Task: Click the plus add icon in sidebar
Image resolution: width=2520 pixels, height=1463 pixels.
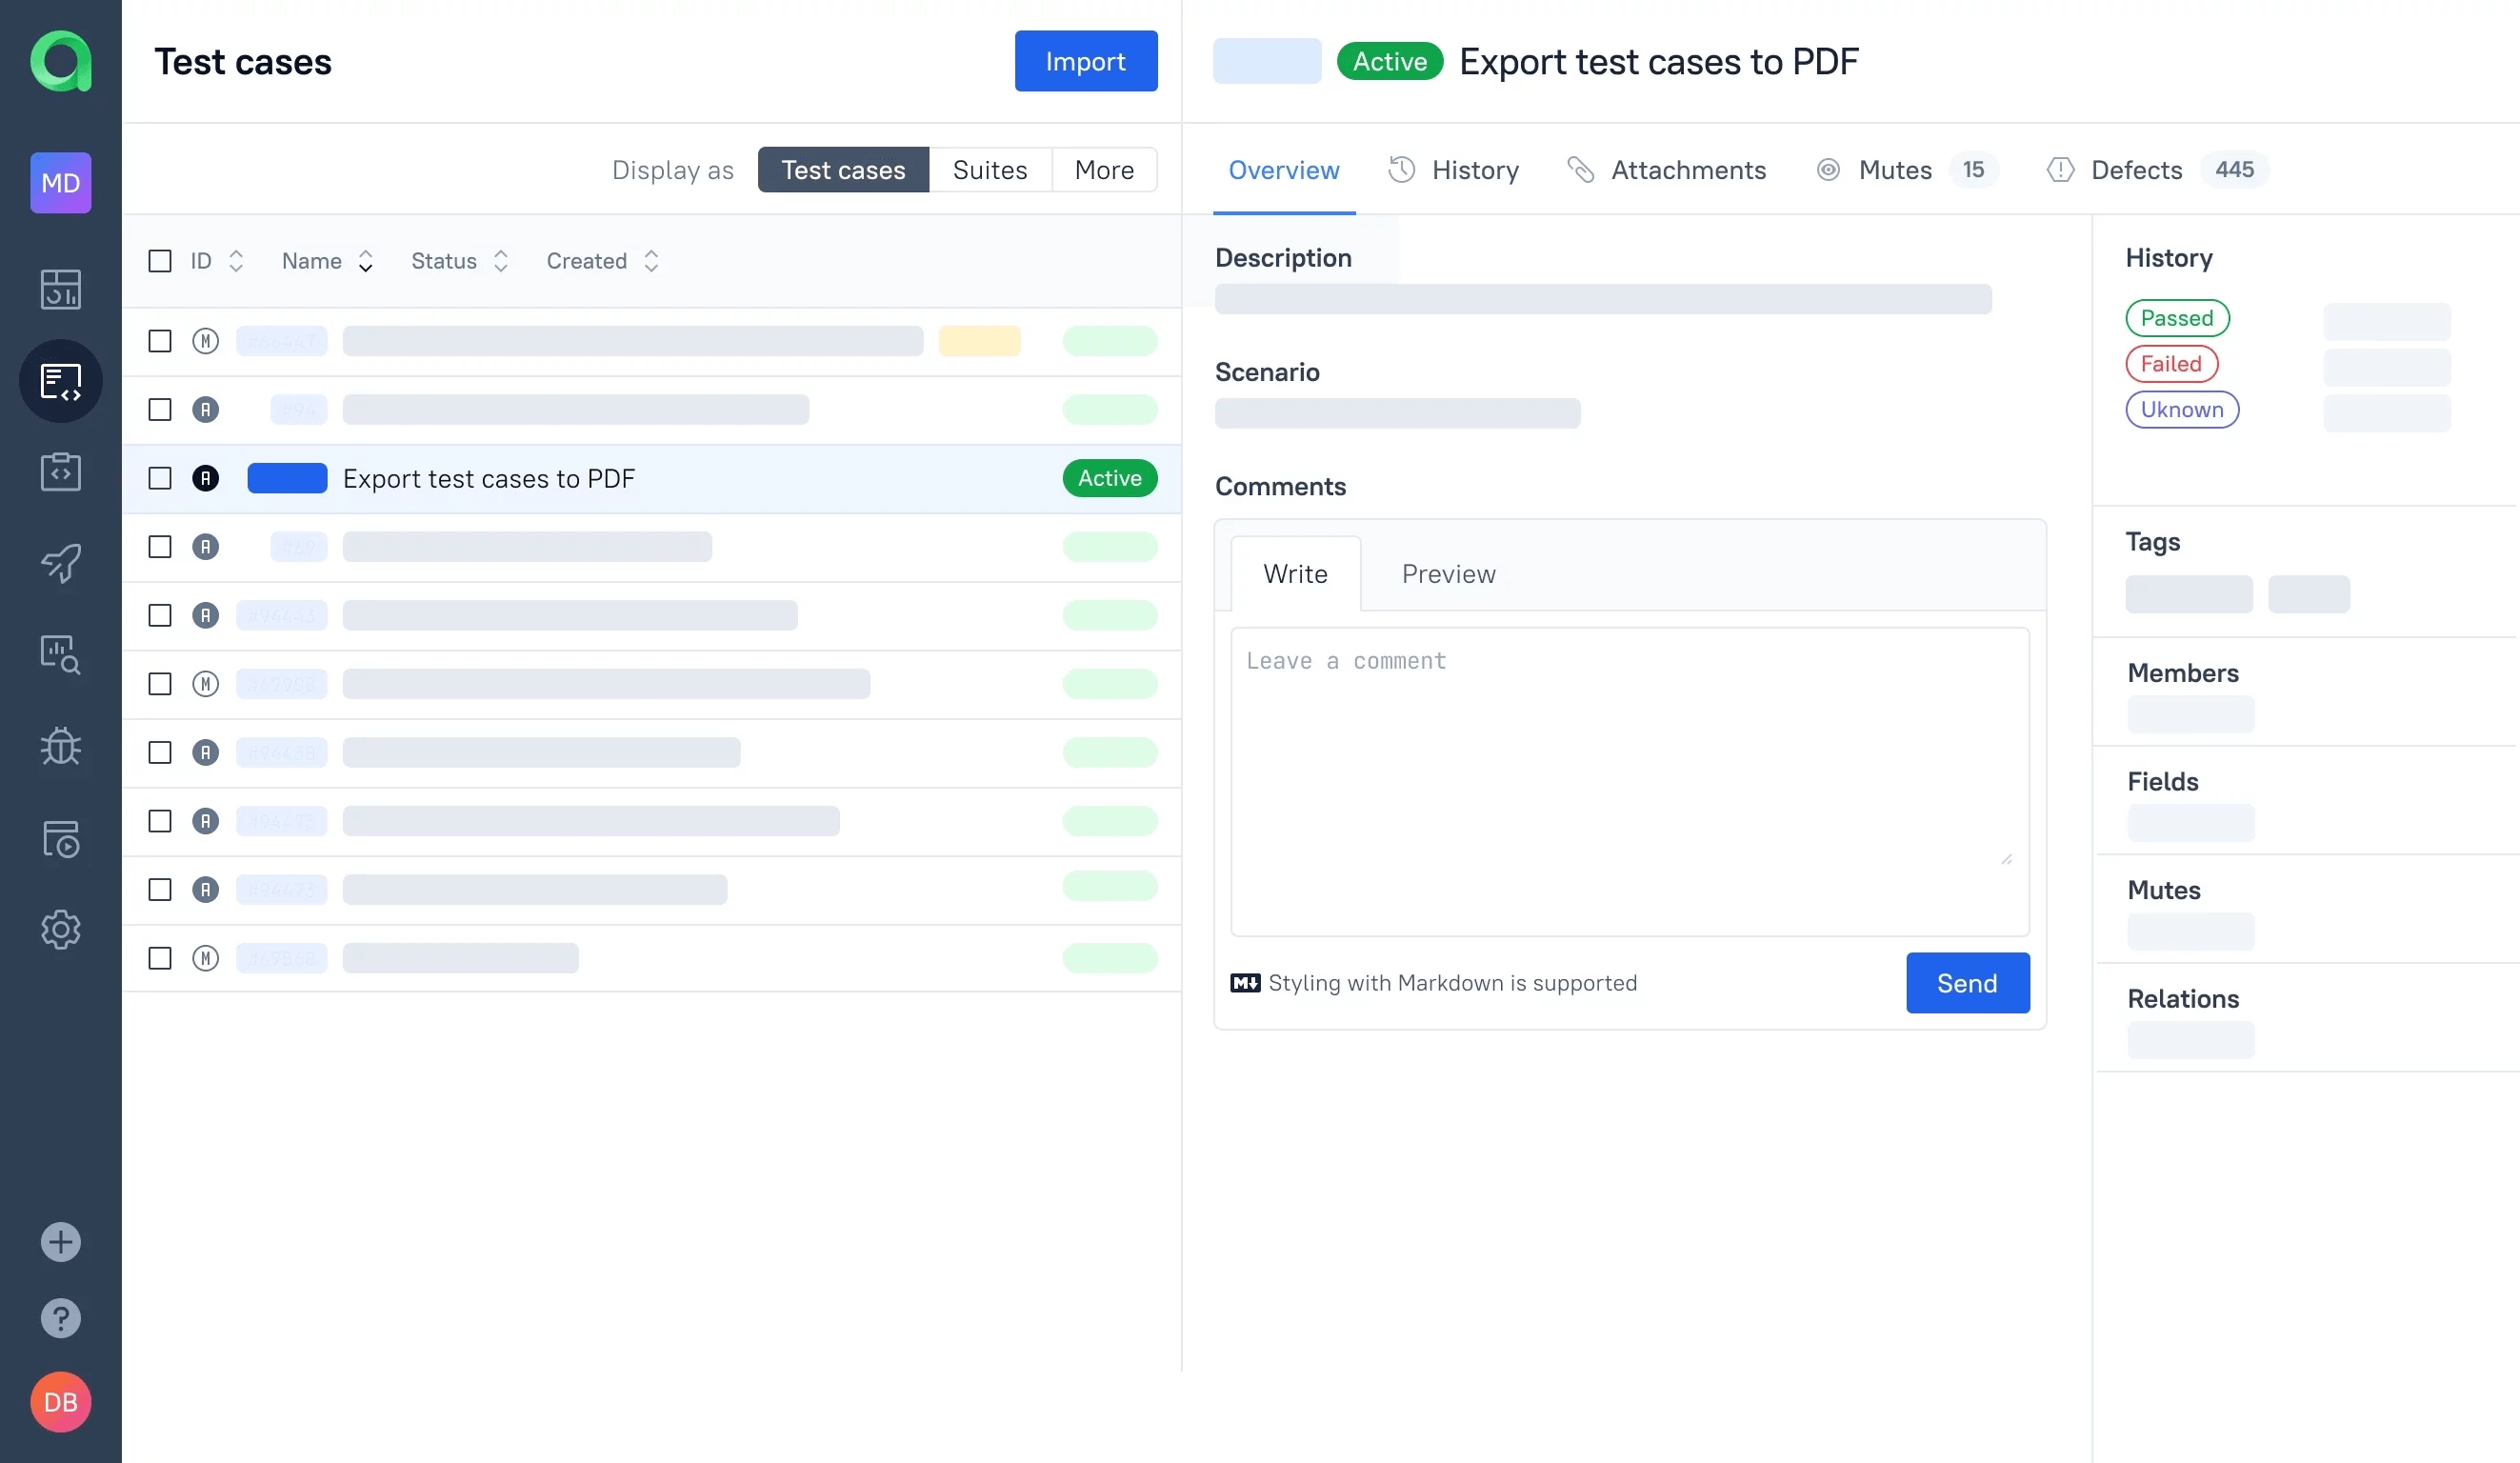Action: click(x=60, y=1242)
